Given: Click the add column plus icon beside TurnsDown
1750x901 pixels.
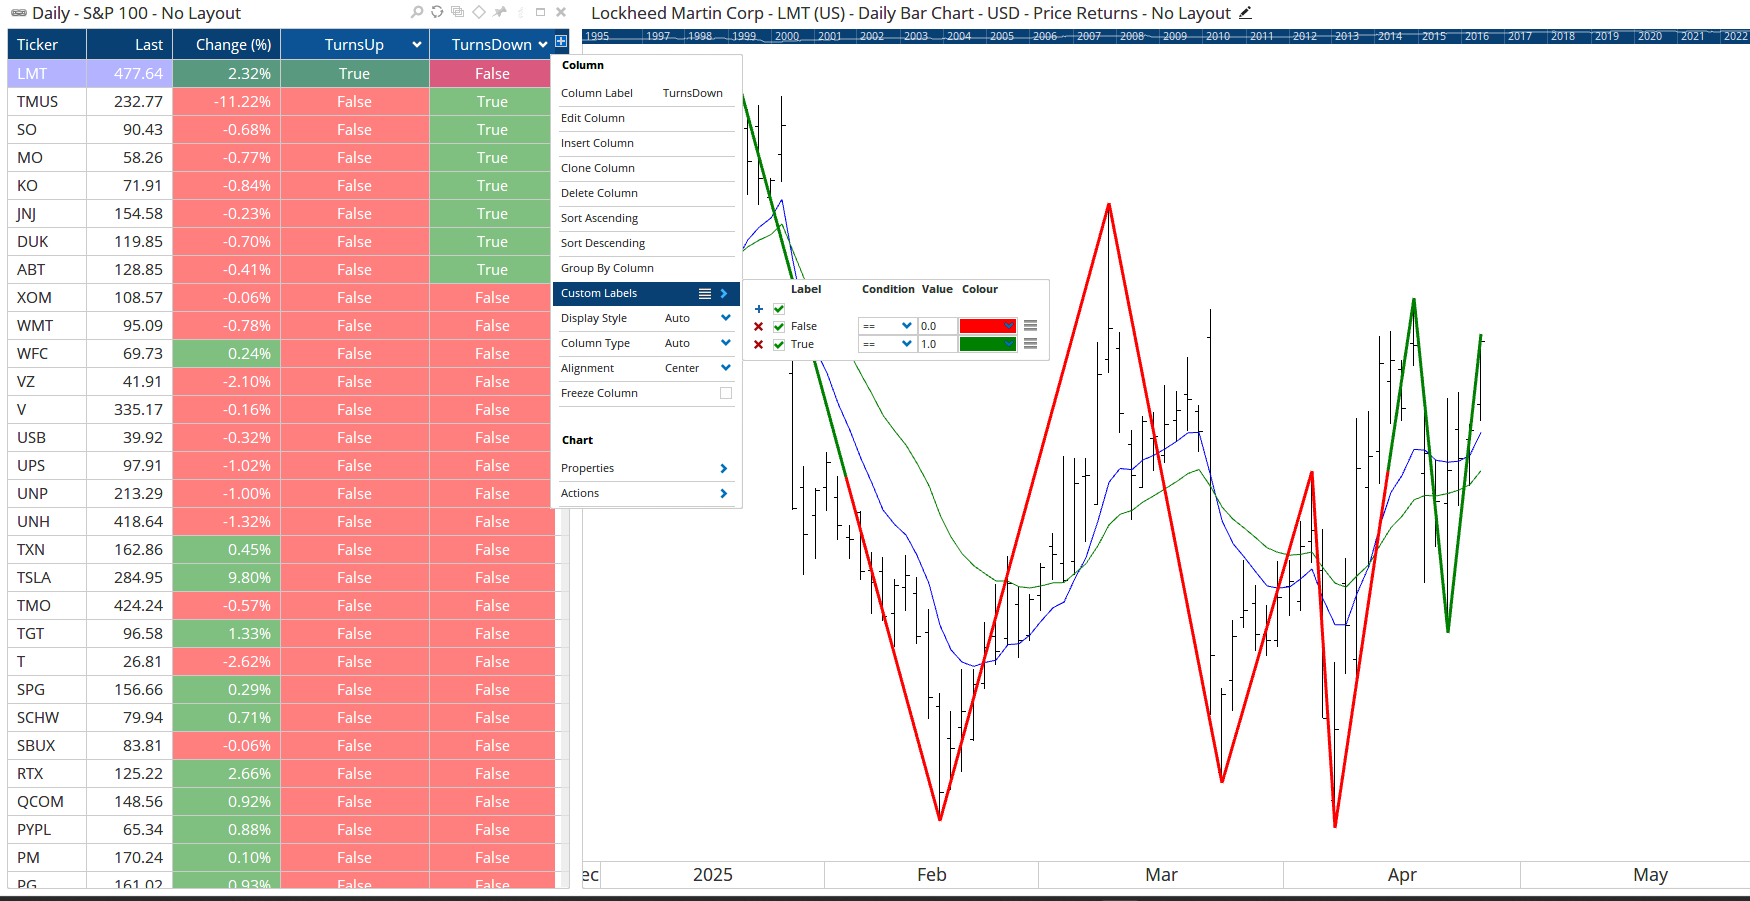Looking at the screenshot, I should point(561,42).
